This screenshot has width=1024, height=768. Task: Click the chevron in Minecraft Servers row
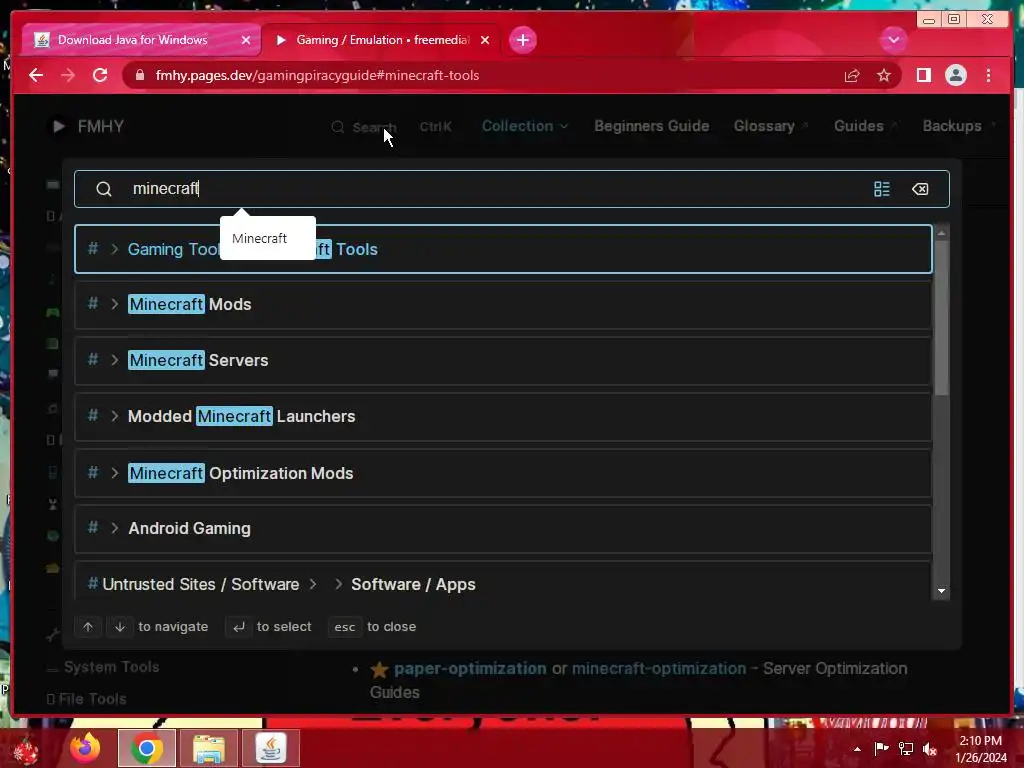pos(114,360)
